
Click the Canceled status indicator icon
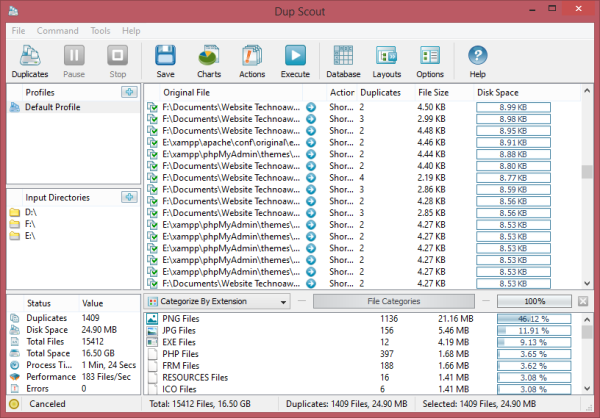pos(14,404)
